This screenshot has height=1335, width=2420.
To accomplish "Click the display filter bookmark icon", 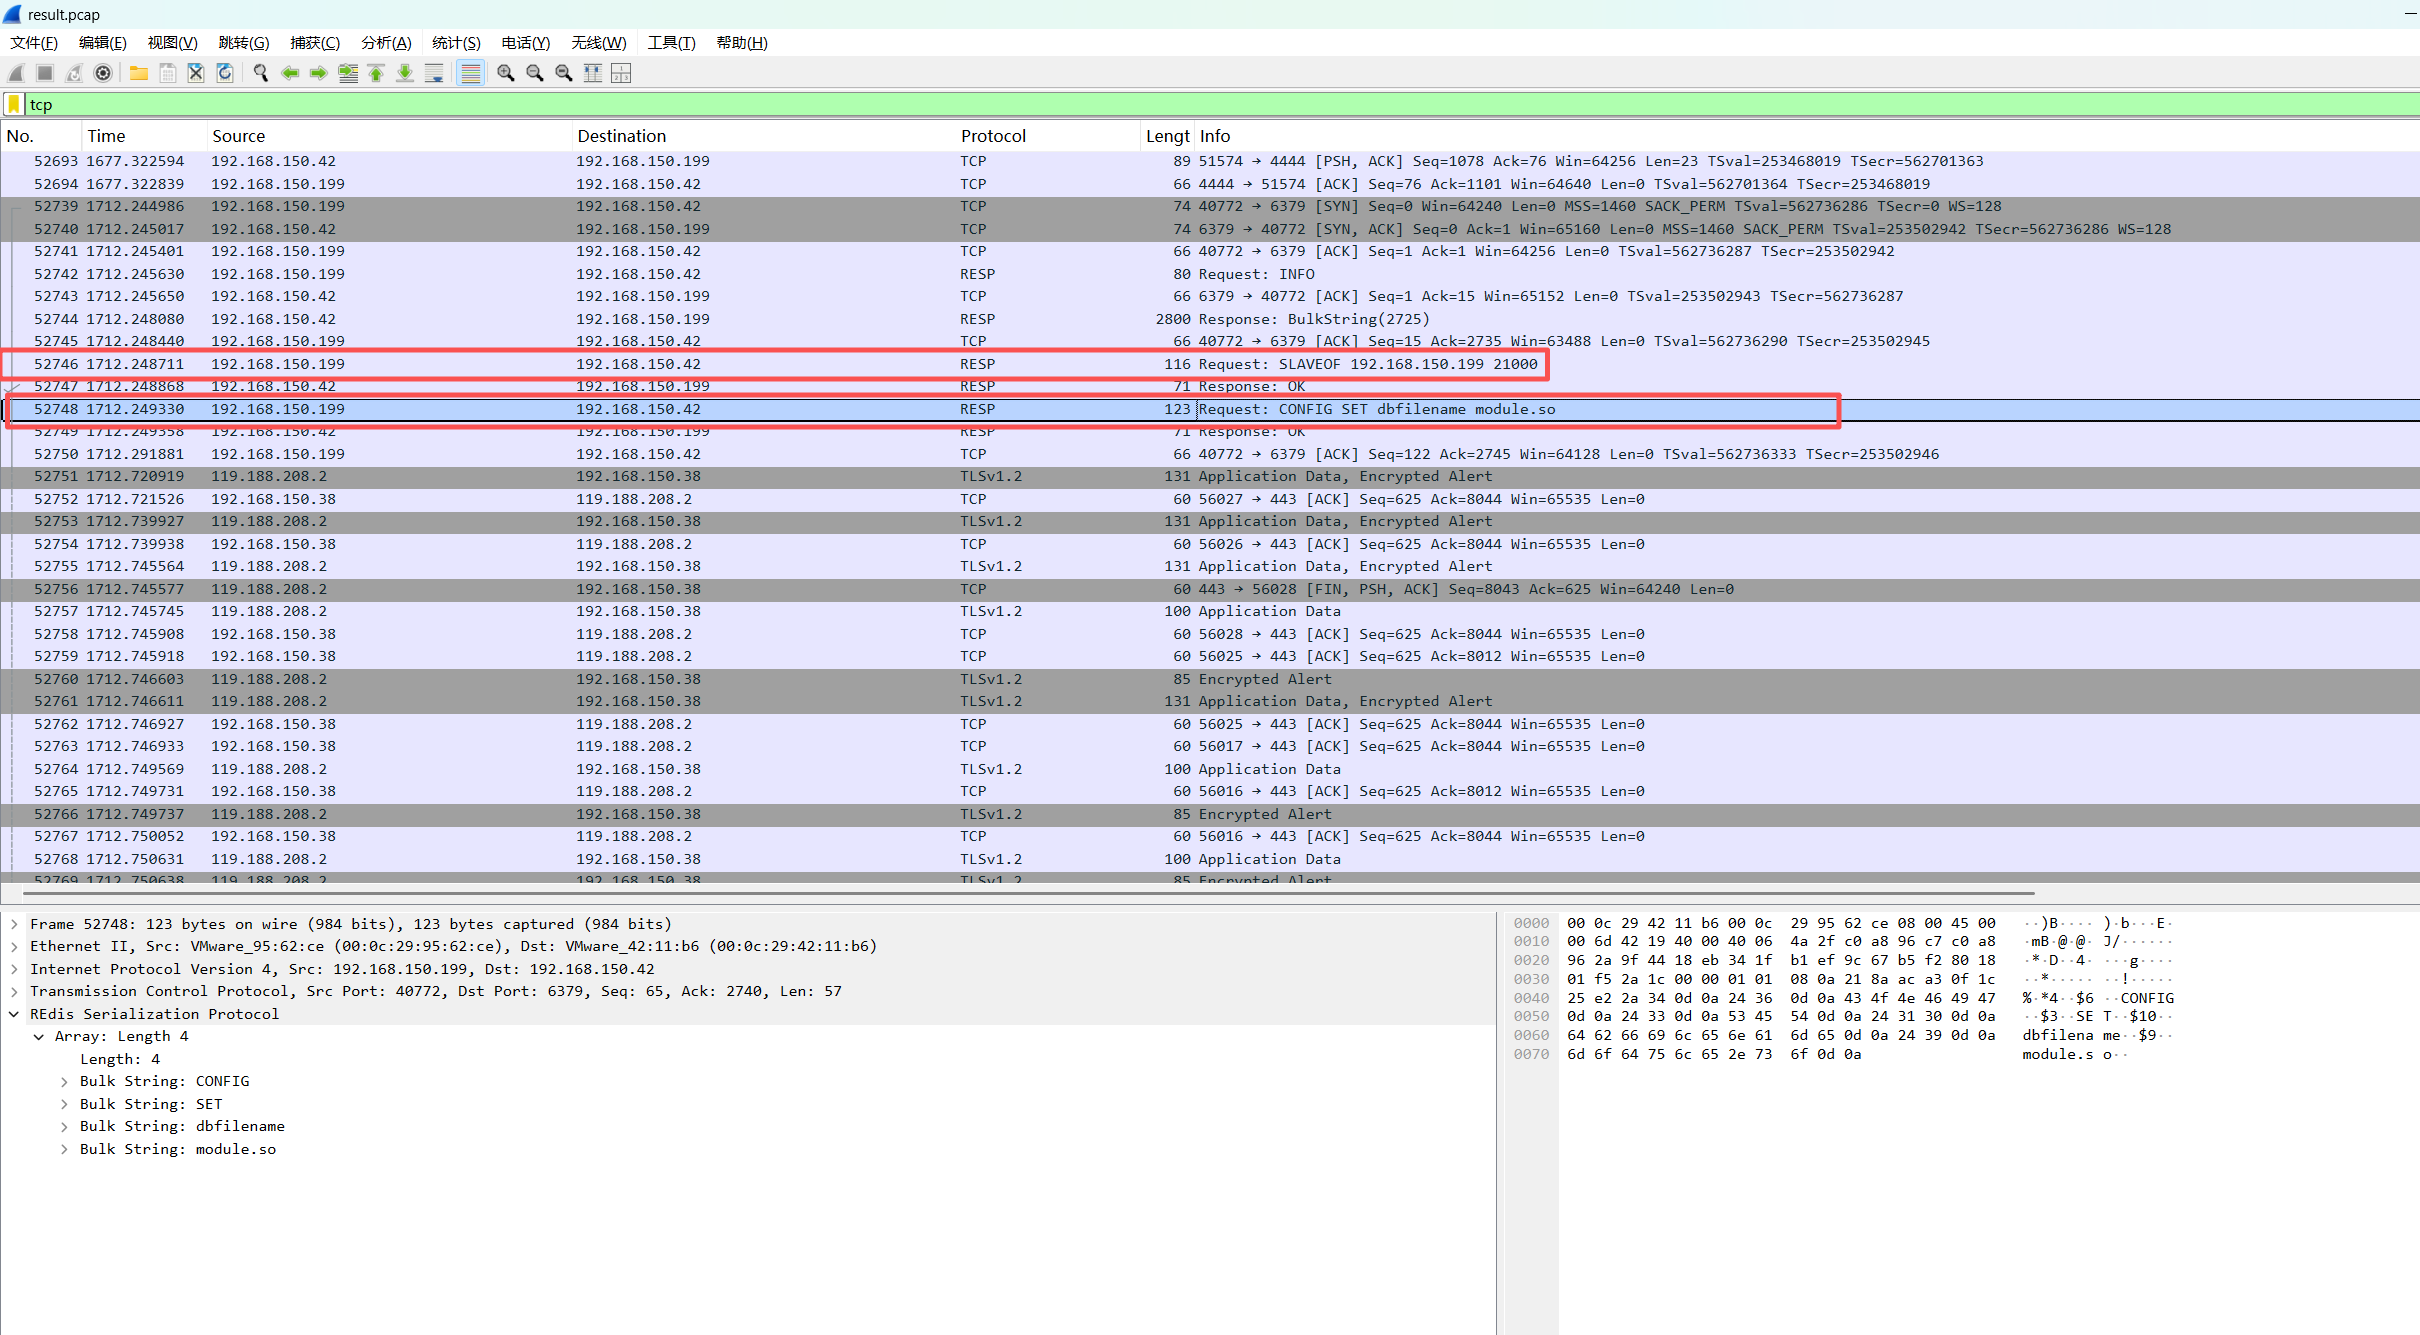I will pos(14,104).
